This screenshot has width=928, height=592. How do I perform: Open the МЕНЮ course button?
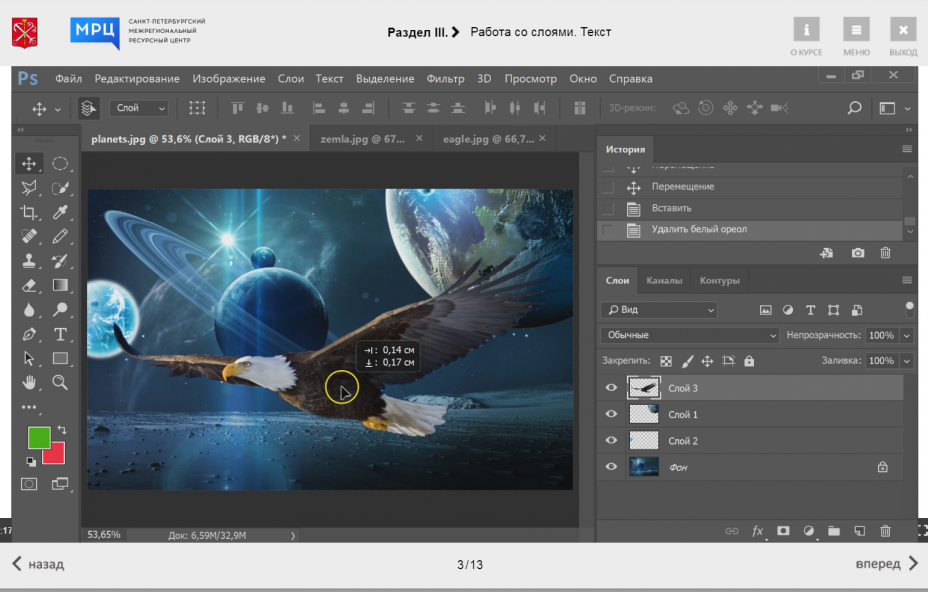[856, 37]
